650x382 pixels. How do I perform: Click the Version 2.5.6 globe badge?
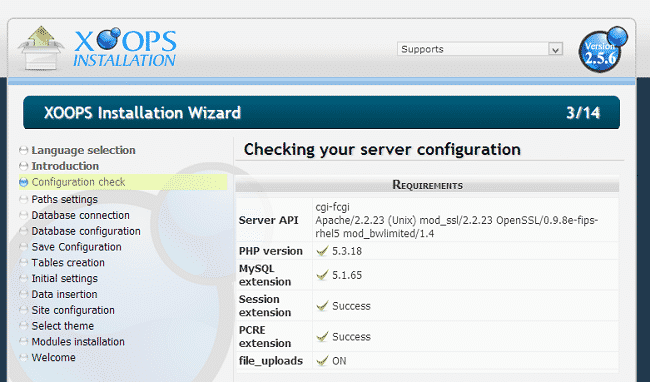point(603,49)
